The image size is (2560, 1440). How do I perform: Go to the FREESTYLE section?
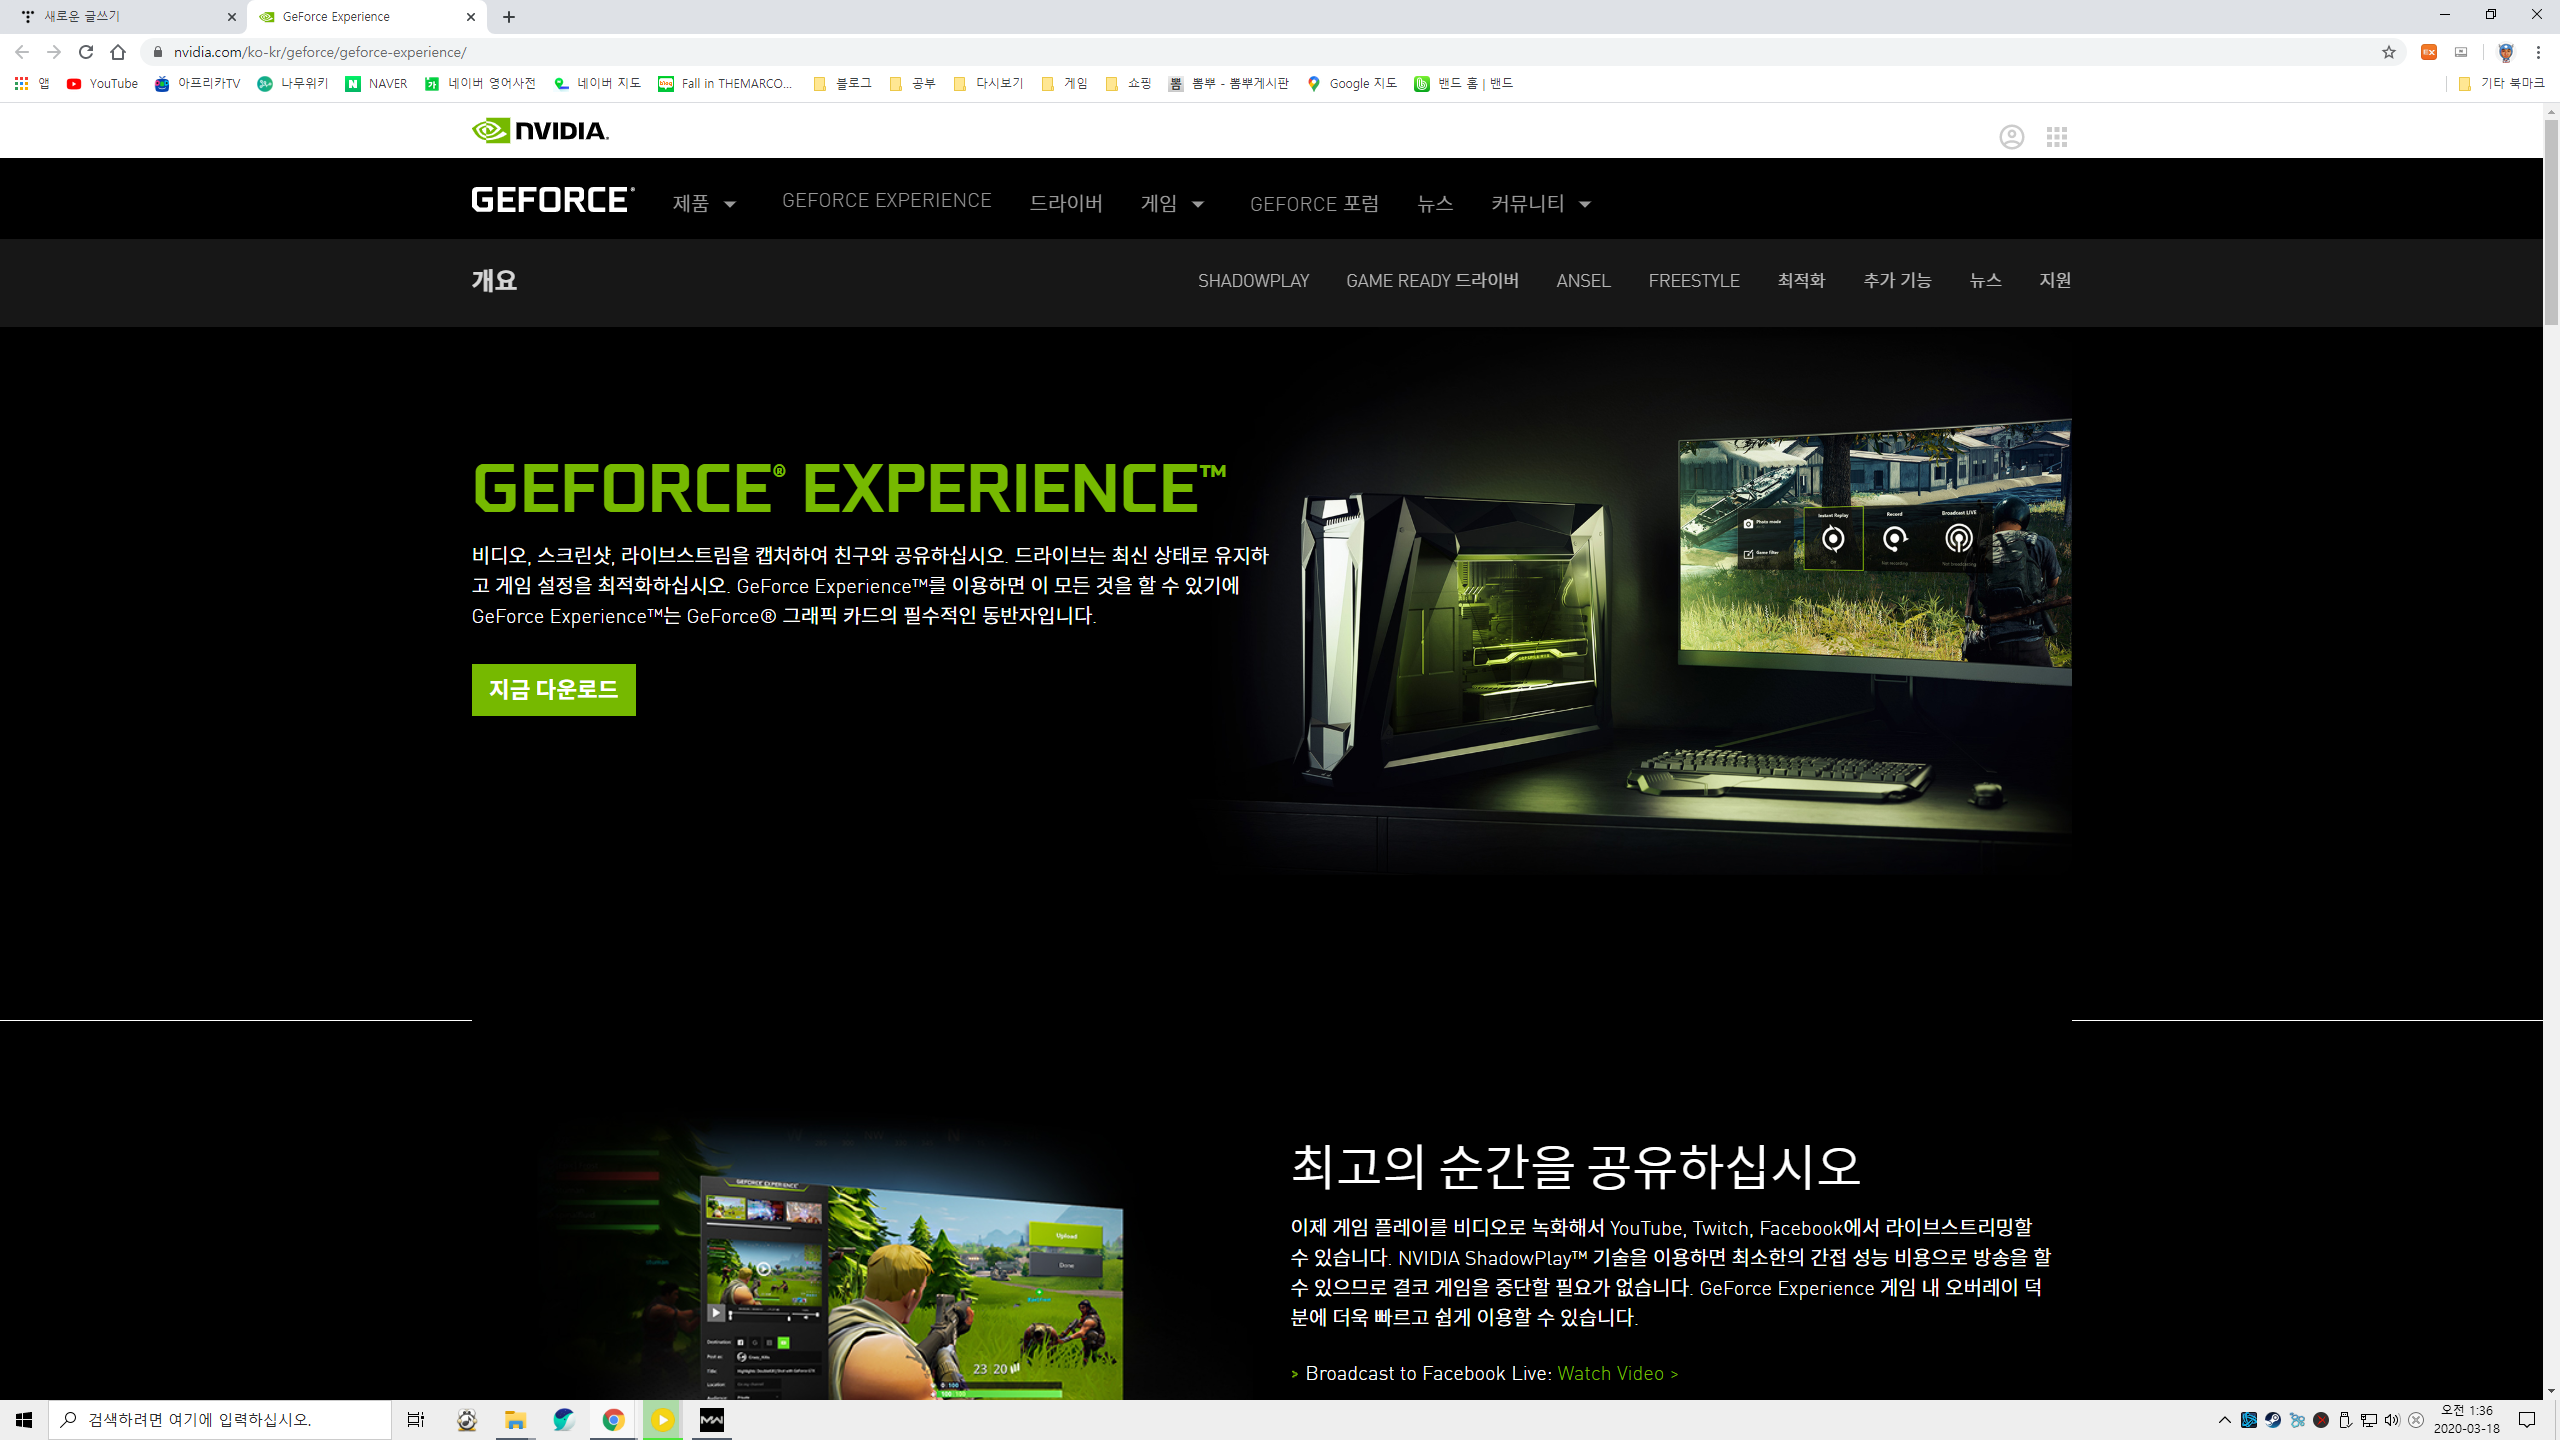pos(1694,281)
